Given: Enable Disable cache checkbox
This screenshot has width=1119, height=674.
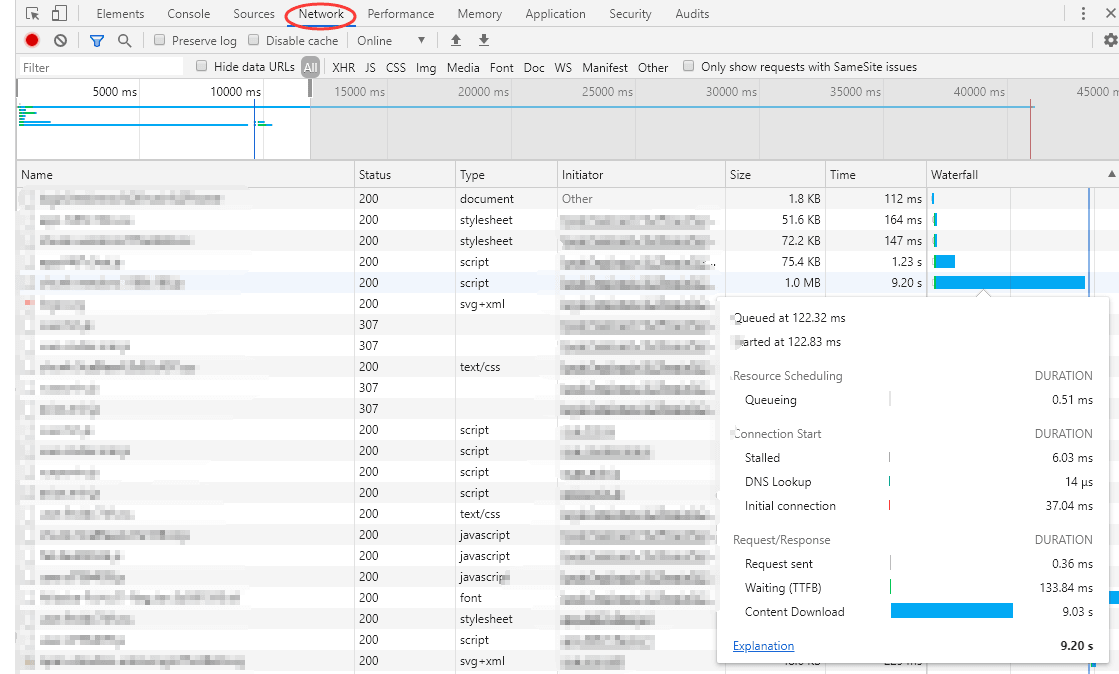Looking at the screenshot, I should coord(253,40).
